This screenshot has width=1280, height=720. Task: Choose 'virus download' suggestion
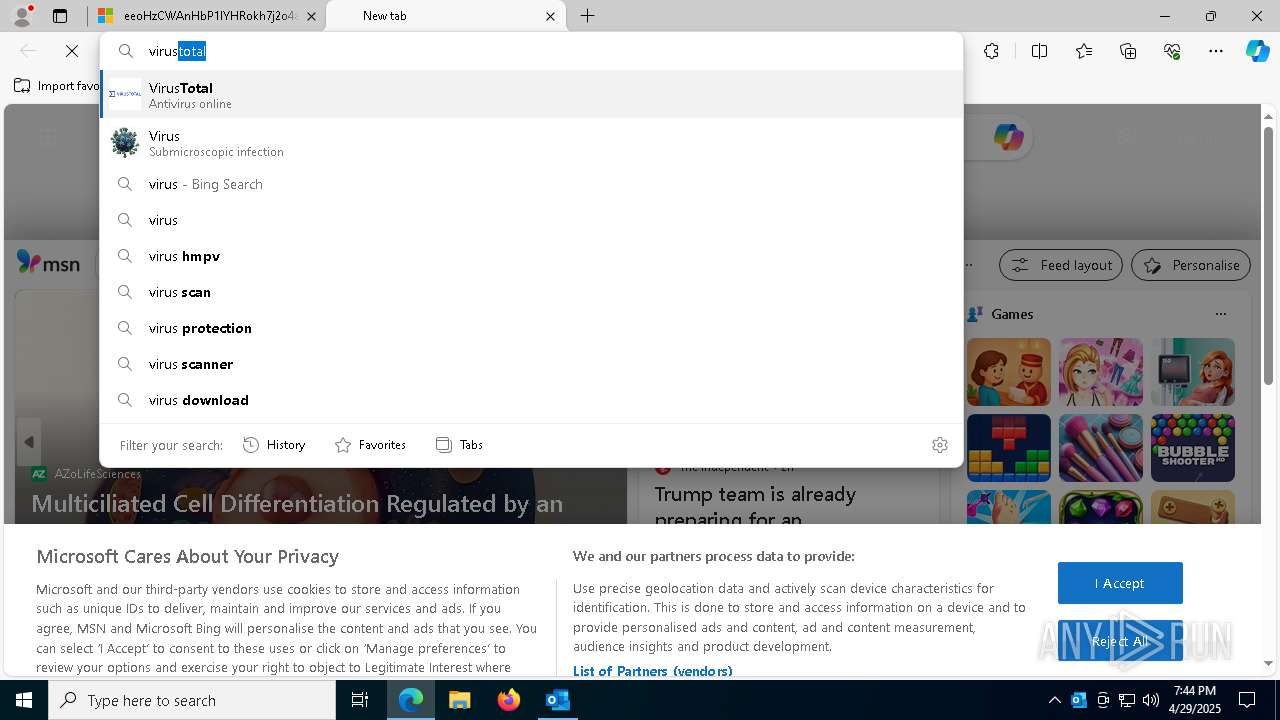tap(531, 400)
